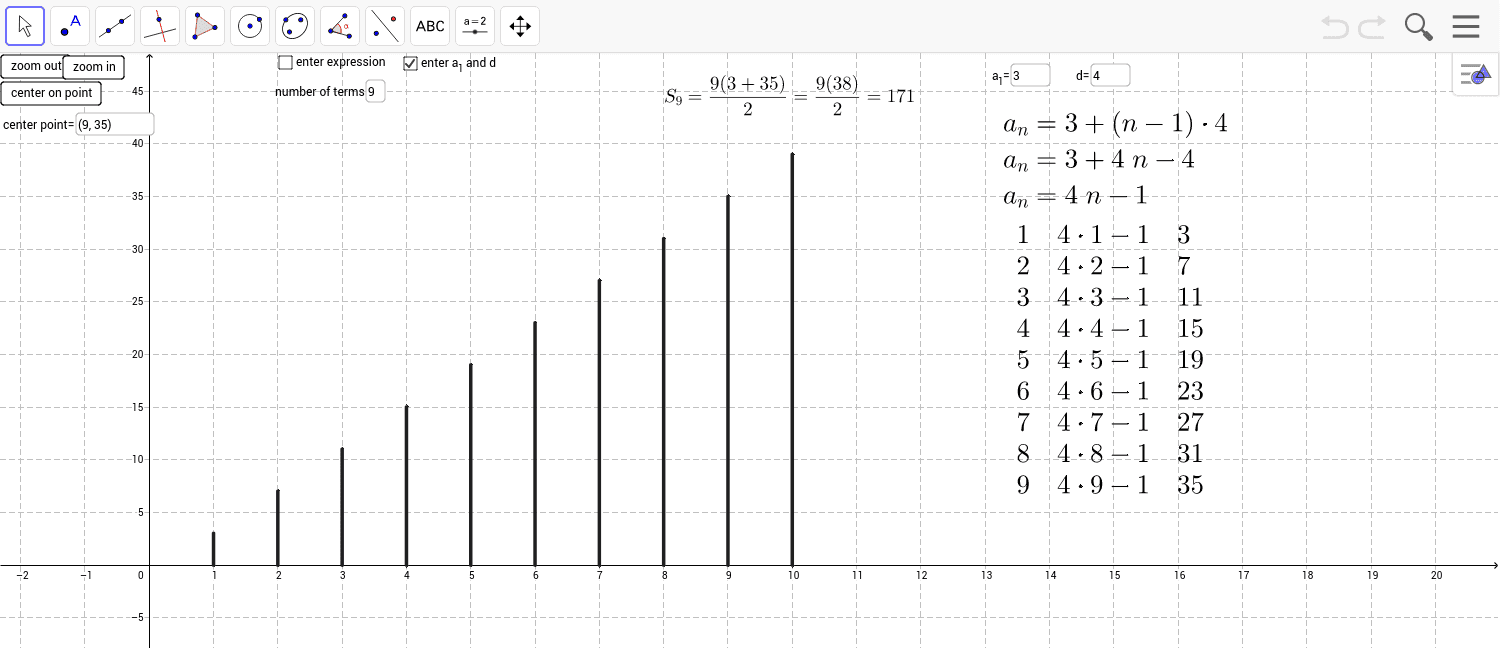Viewport: 1500px width, 650px height.
Task: Click the bar at x equals 10
Action: (792, 360)
